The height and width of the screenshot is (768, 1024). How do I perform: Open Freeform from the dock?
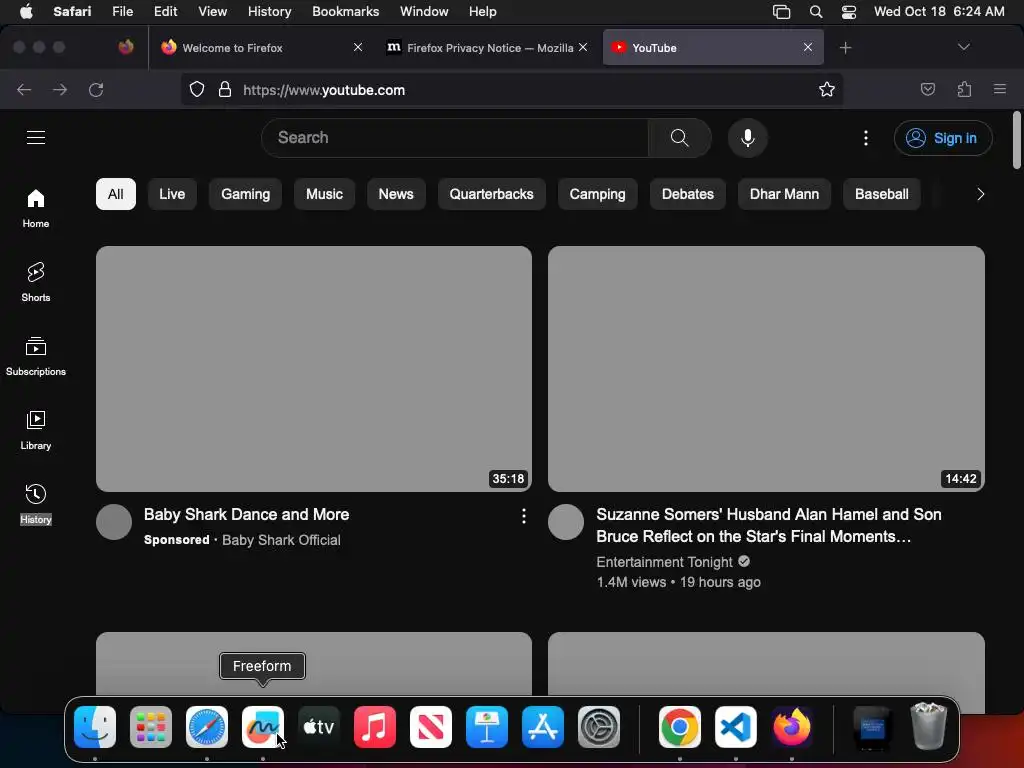(x=263, y=727)
